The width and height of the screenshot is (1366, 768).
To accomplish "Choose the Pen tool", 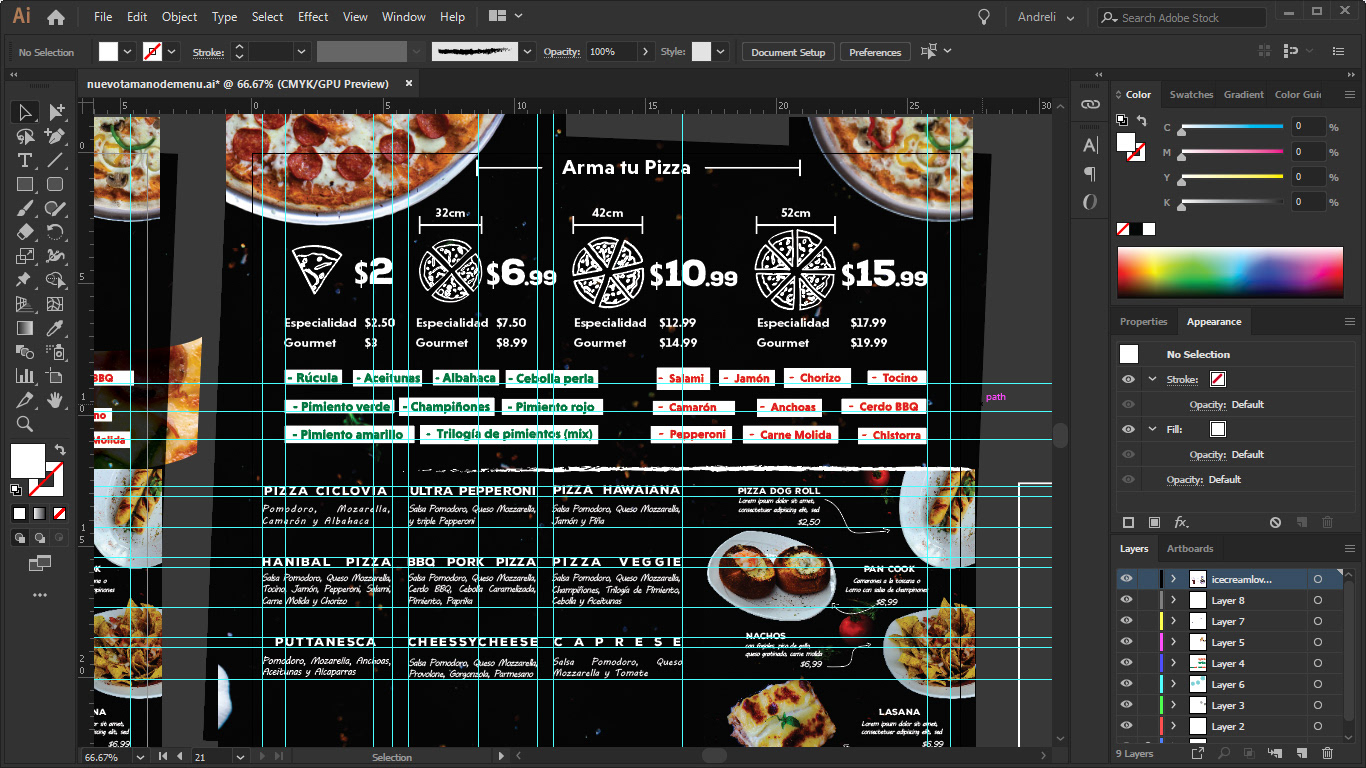I will pyautogui.click(x=55, y=136).
